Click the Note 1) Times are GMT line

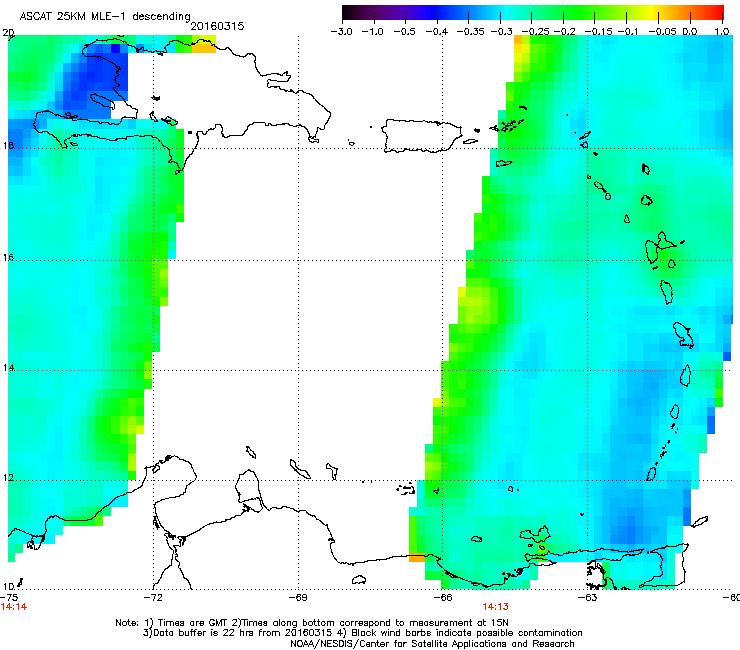tap(312, 623)
